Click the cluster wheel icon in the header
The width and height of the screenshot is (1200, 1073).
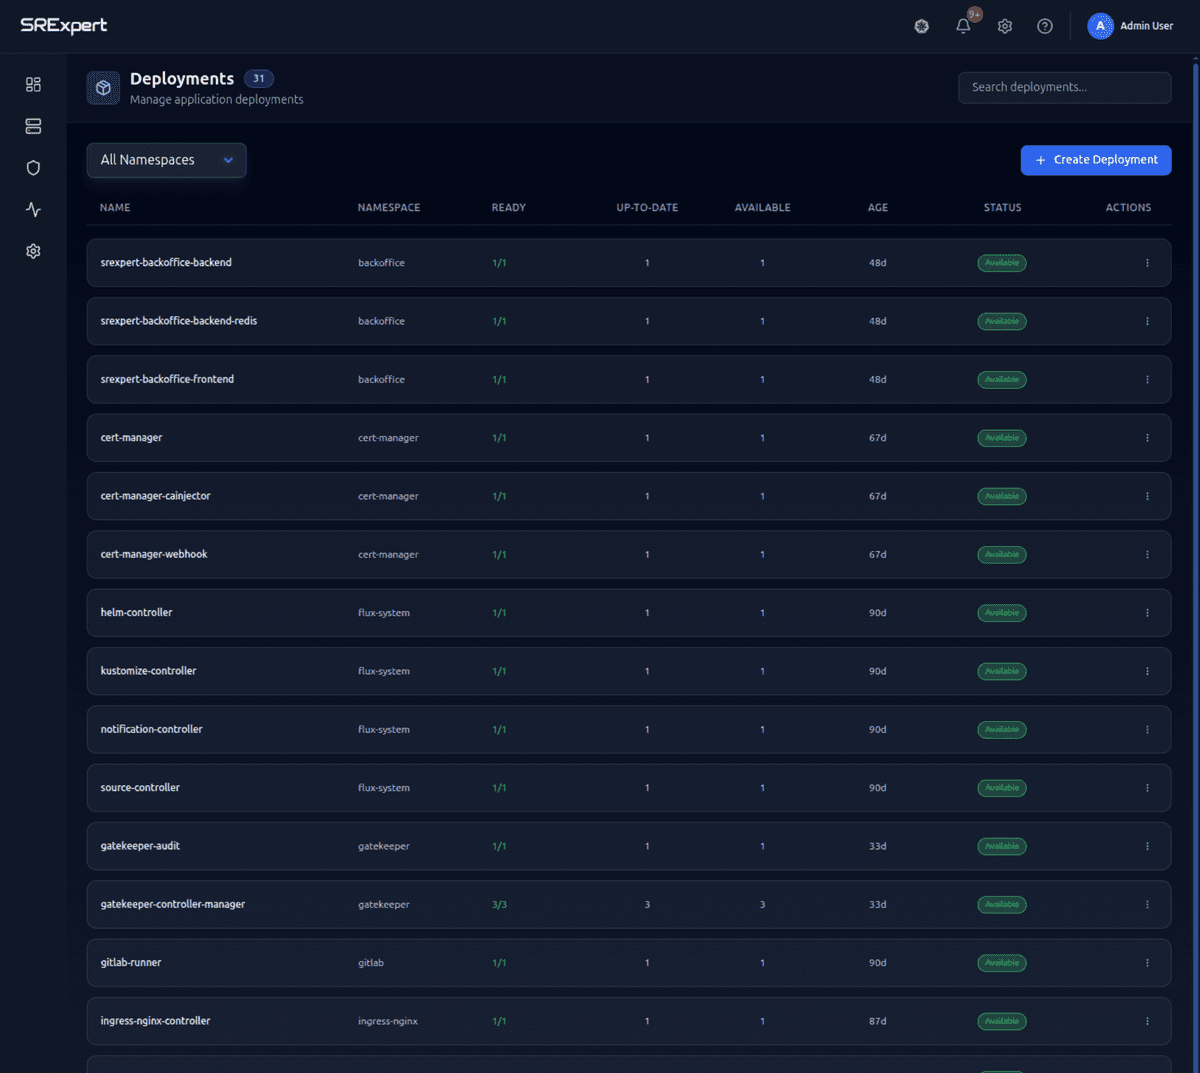pyautogui.click(x=921, y=26)
